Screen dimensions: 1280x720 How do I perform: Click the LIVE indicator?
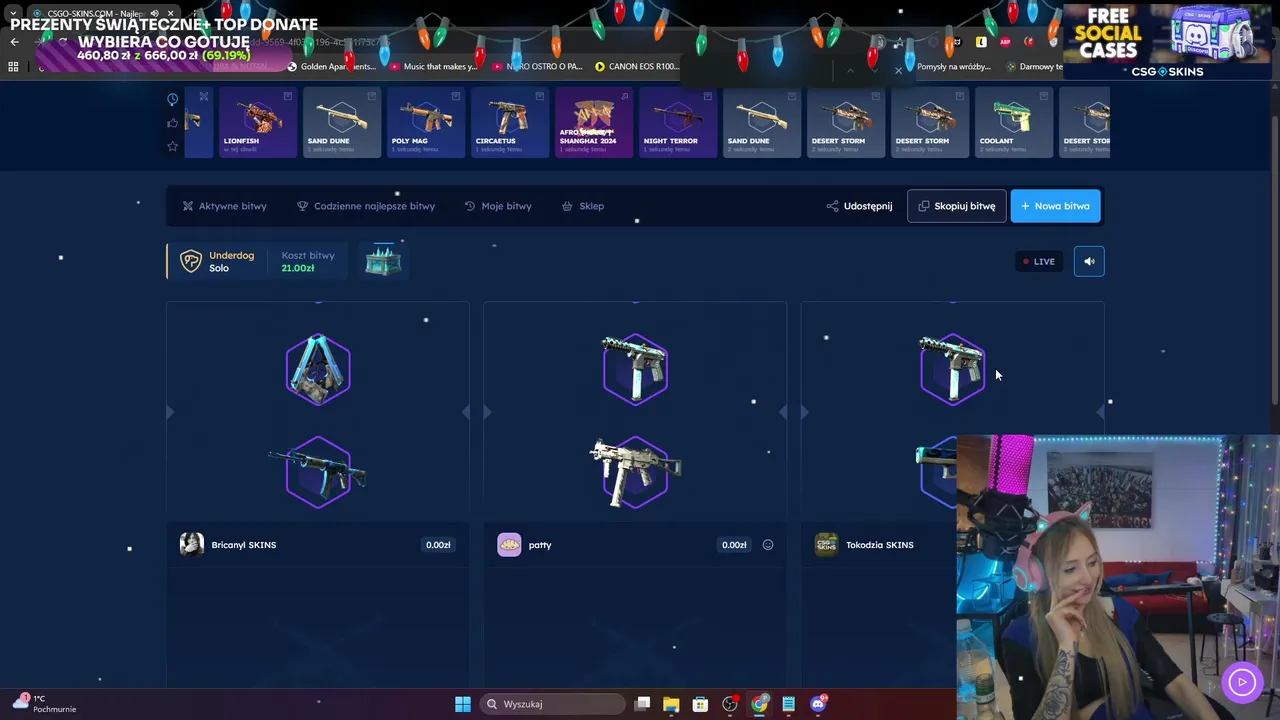[x=1039, y=262]
